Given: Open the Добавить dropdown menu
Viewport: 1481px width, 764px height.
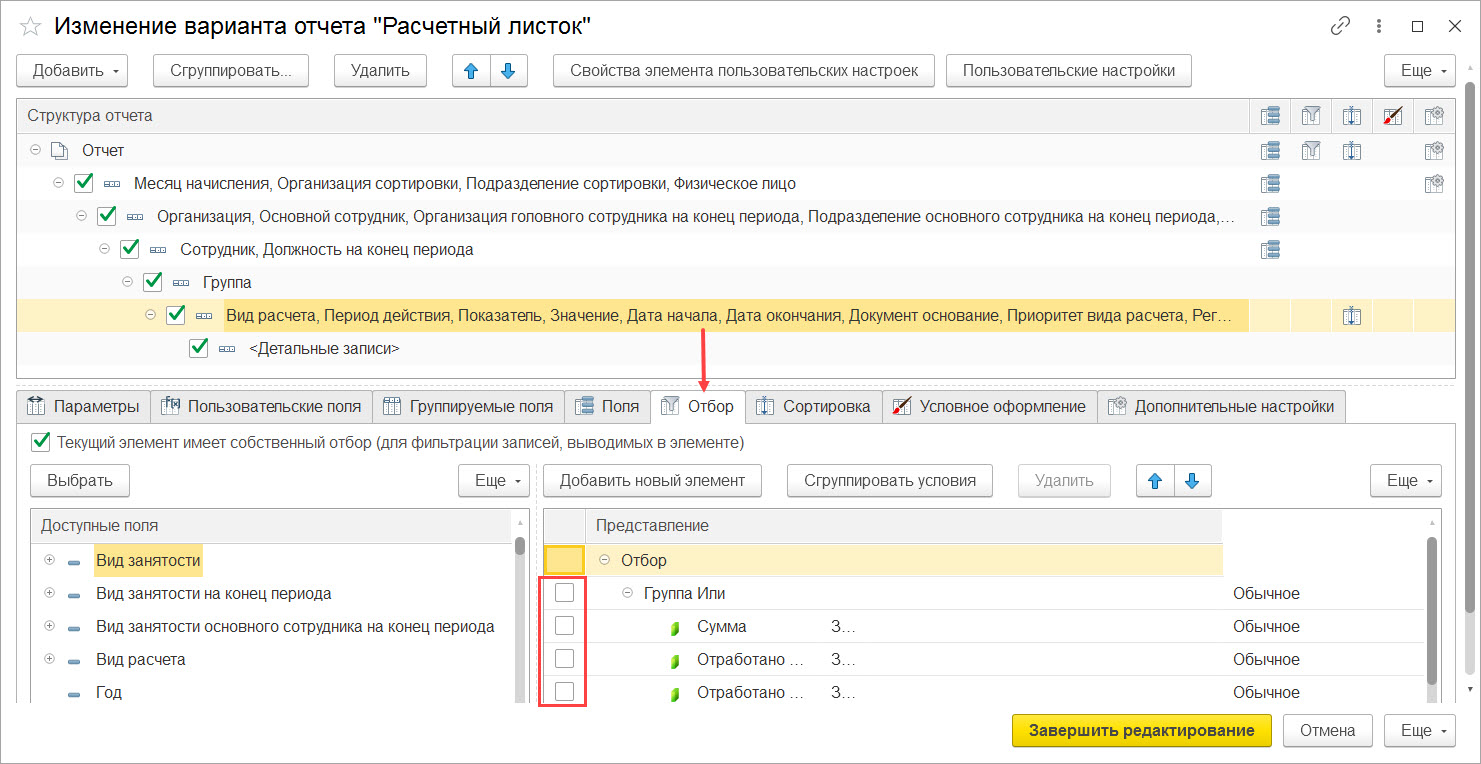Looking at the screenshot, I should 72,71.
